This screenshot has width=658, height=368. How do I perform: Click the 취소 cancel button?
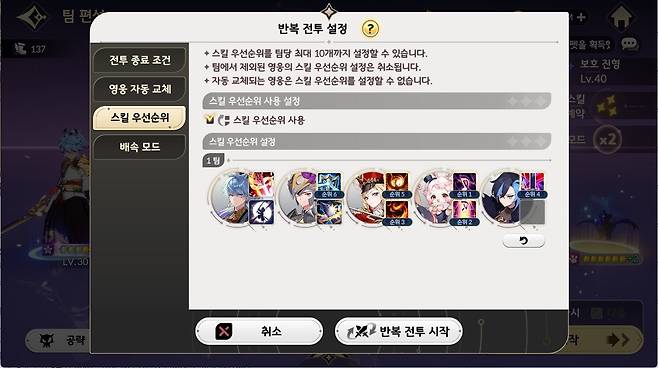(x=259, y=331)
